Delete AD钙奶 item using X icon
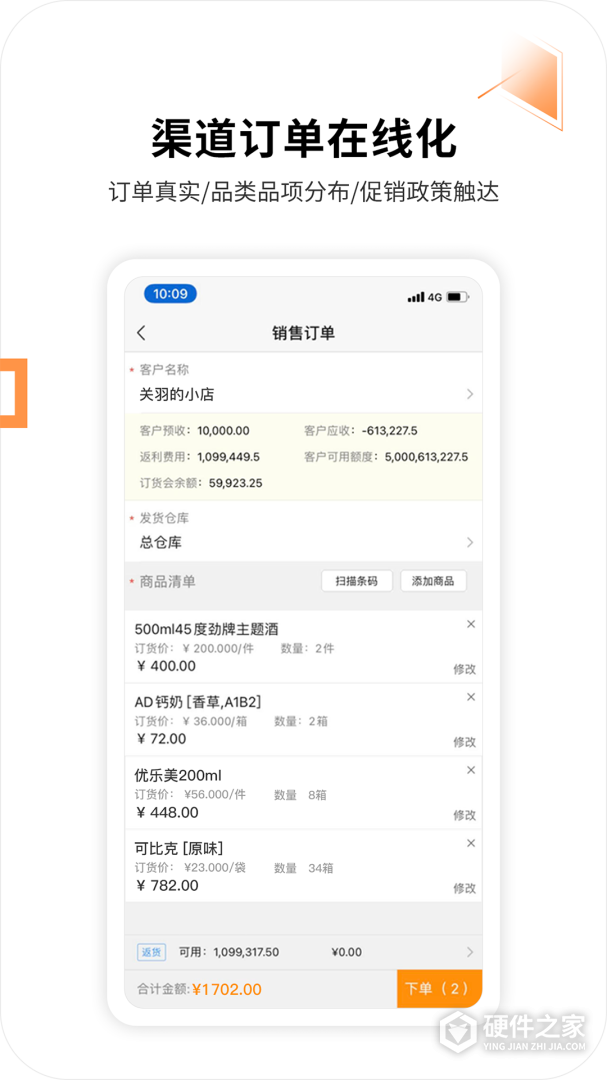Screen dimensions: 607x1080 click(471, 697)
